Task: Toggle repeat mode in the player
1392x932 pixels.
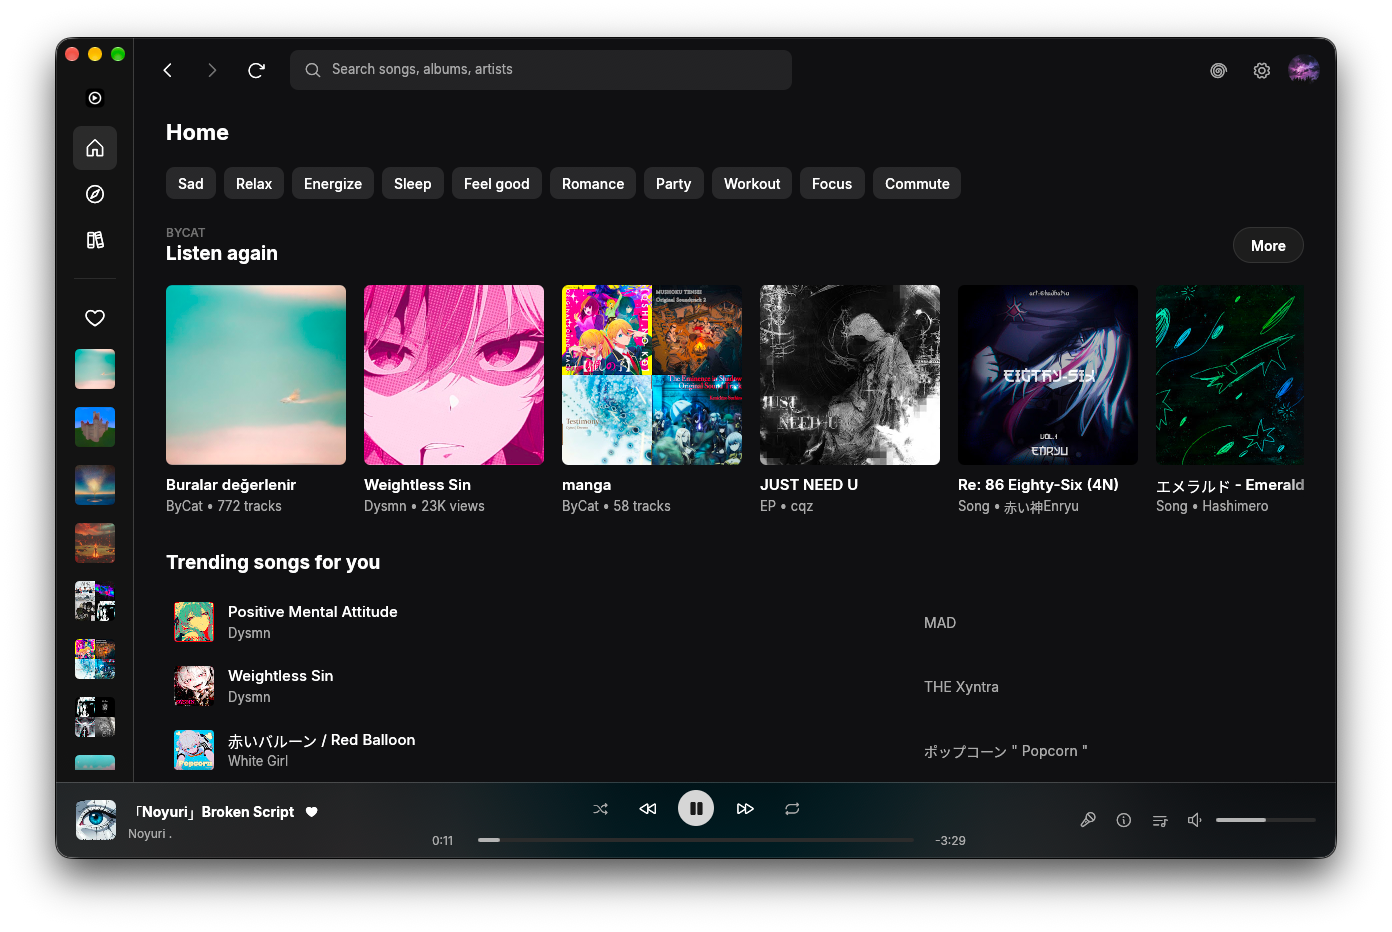Action: 792,808
